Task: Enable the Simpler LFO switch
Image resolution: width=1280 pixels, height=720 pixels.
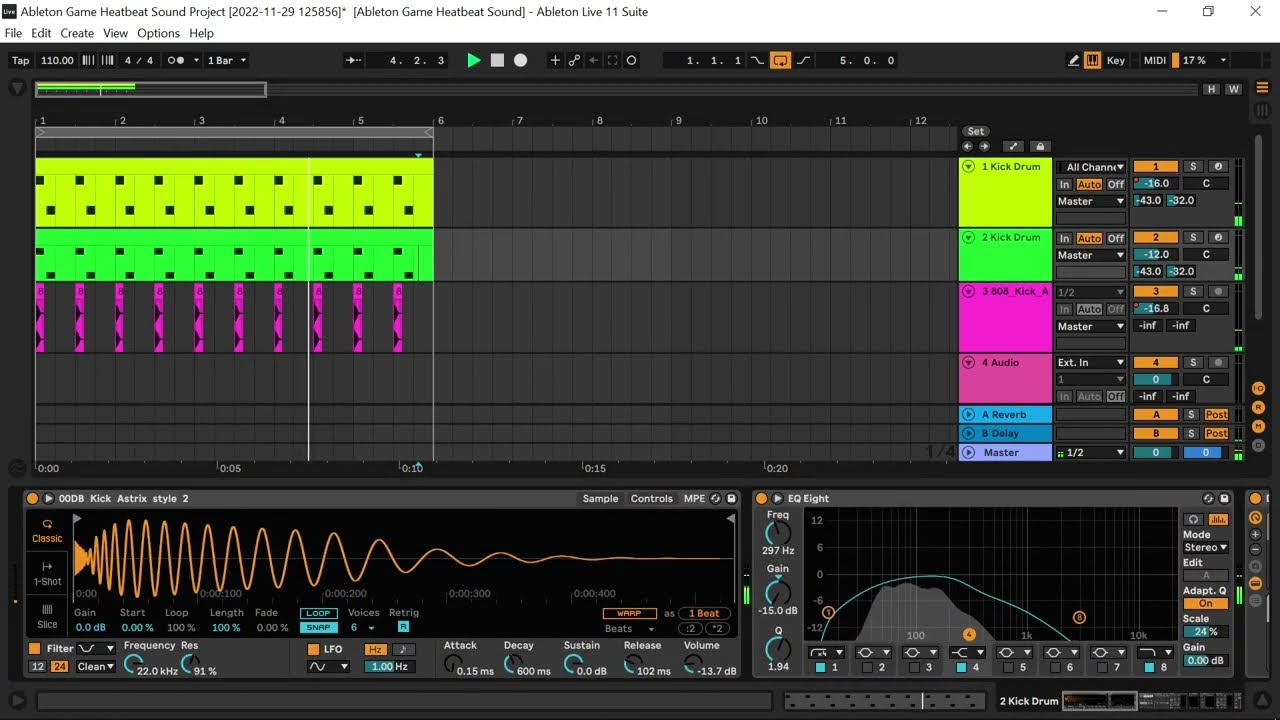Action: (x=313, y=649)
